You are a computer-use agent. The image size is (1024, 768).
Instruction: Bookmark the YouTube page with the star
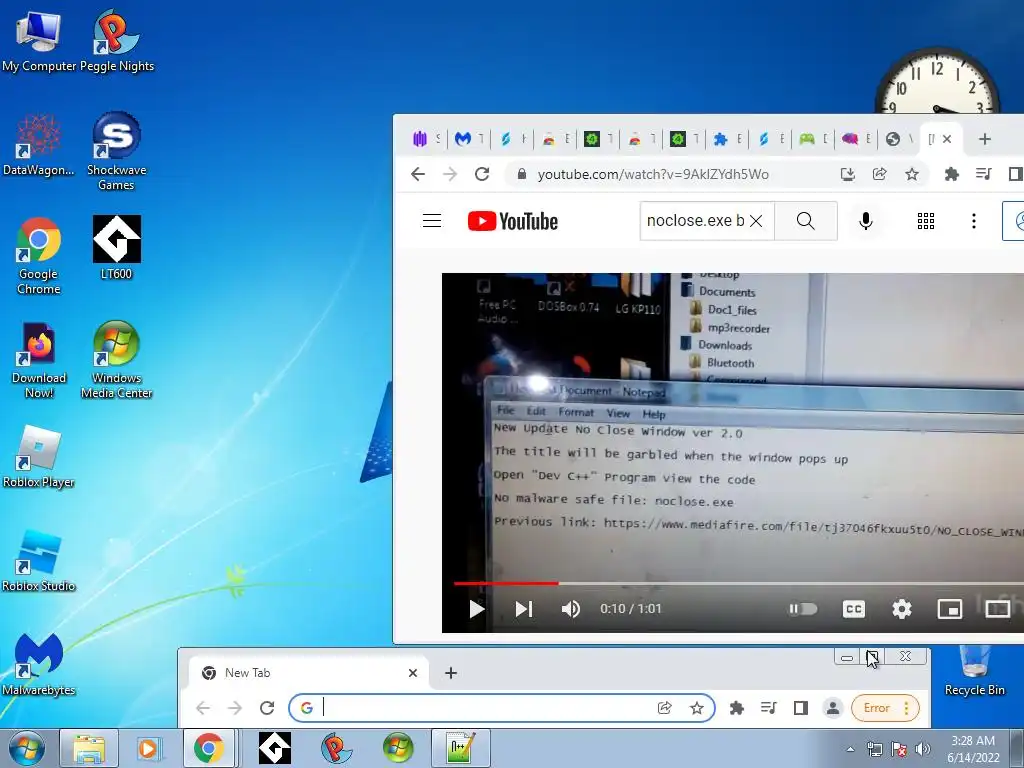coord(912,174)
